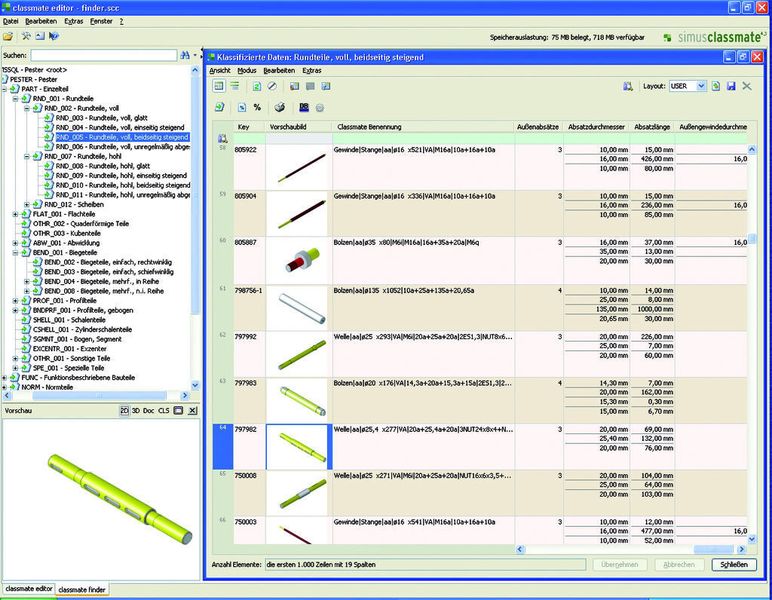Viewport: 772px width, 600px height.
Task: Expand the FLAT_001 - Flachteile node
Action: tap(16, 214)
